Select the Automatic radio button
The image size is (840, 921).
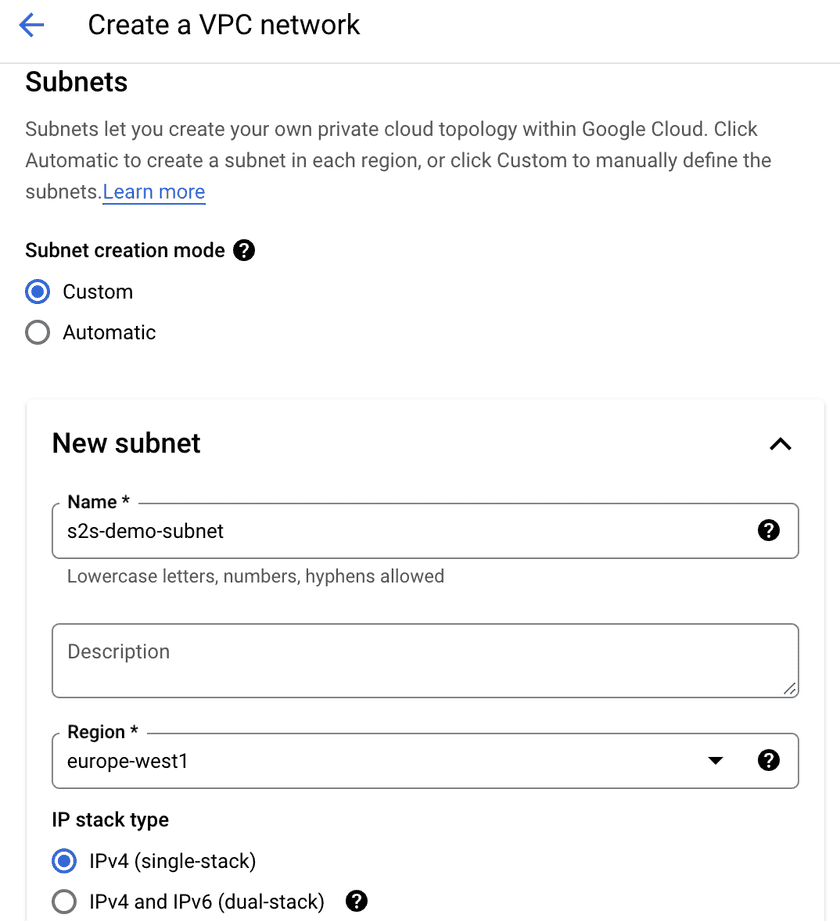click(38, 332)
